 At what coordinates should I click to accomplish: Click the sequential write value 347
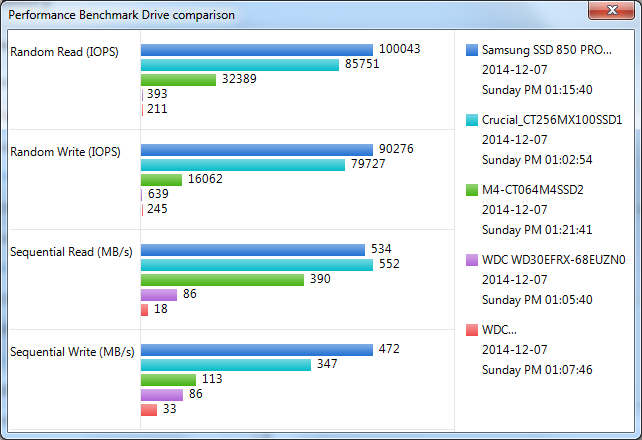tap(327, 364)
